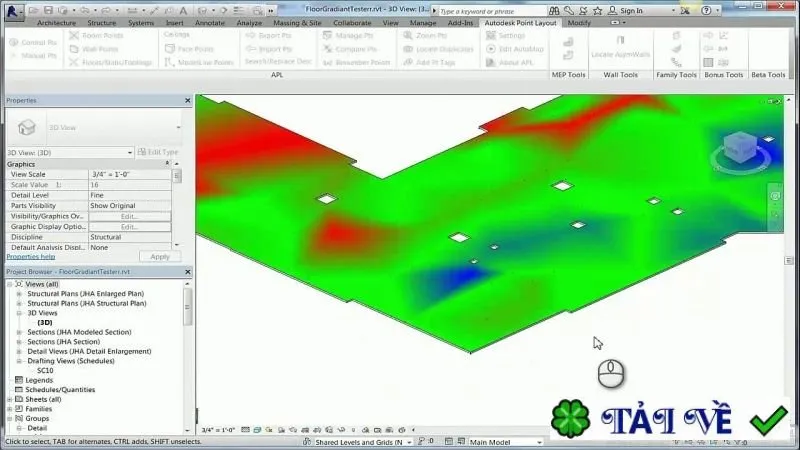The image size is (800, 450).
Task: Expand the Structural Plans (JHA Enlarged Plan) node
Action: pos(19,294)
